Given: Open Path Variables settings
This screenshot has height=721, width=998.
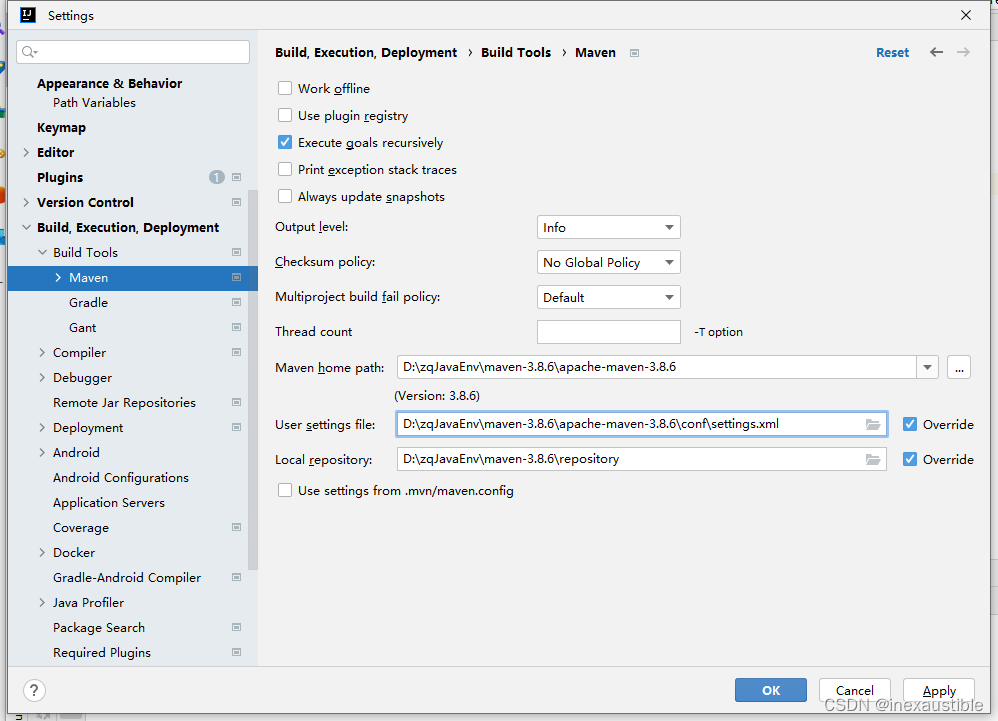Looking at the screenshot, I should (94, 102).
